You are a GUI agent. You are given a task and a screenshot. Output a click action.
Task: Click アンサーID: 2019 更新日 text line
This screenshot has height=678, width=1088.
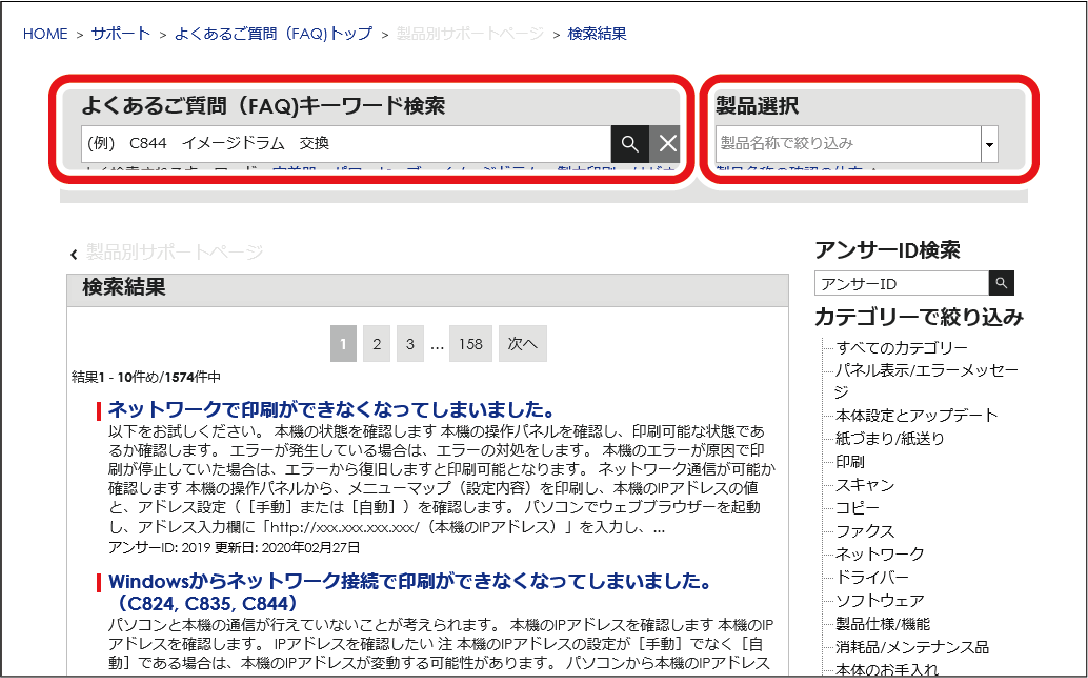(x=234, y=548)
